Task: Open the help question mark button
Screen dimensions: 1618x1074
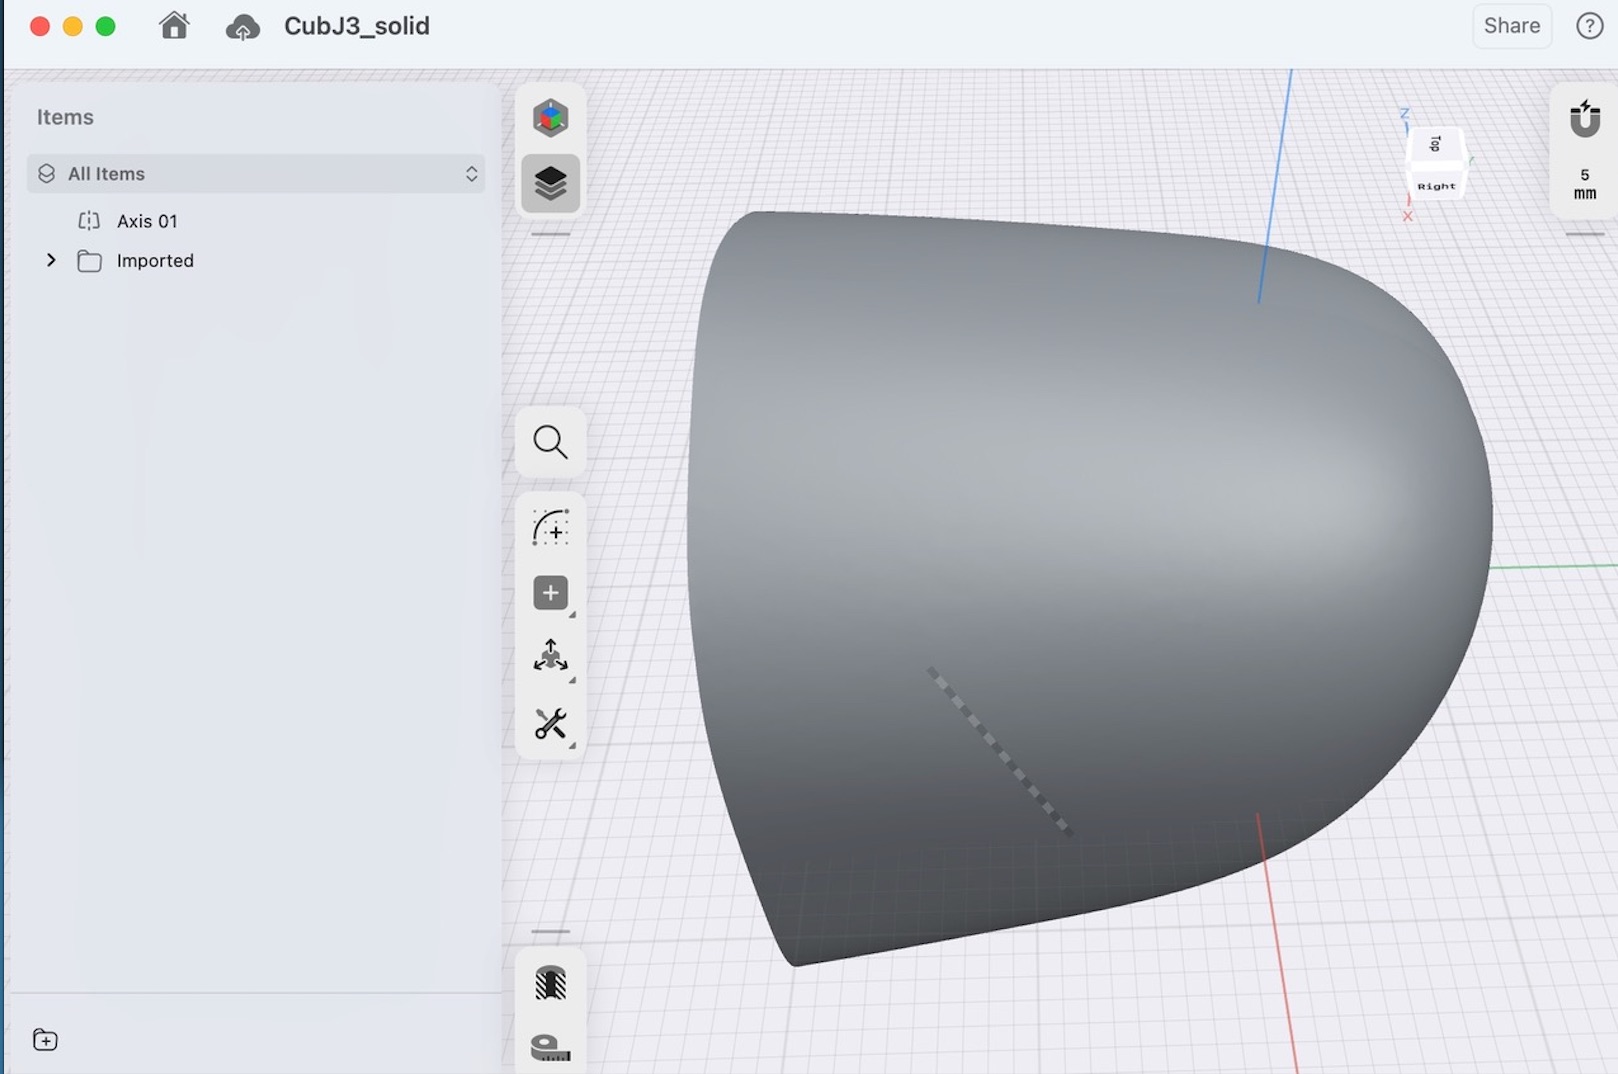Action: tap(1589, 26)
